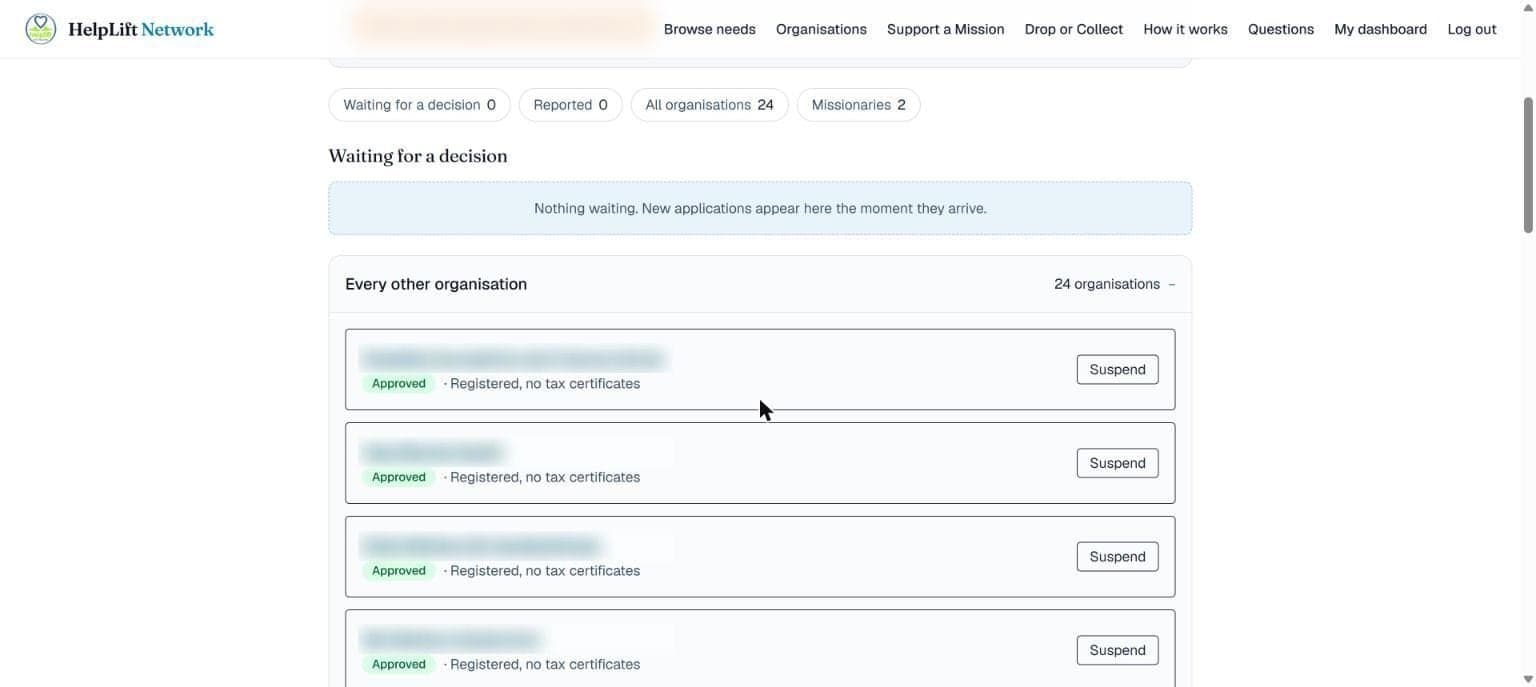Select the Missionaries filter chip
The height and width of the screenshot is (687, 1536).
pyautogui.click(x=858, y=105)
